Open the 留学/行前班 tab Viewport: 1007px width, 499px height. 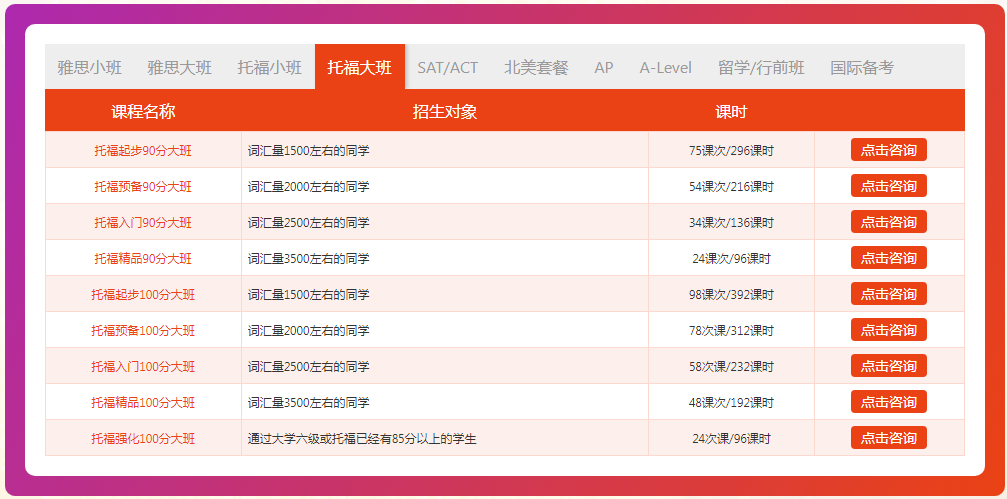point(761,67)
